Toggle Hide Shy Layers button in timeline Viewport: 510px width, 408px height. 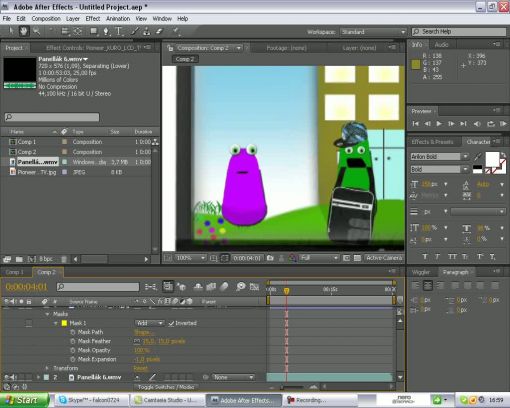(x=198, y=287)
